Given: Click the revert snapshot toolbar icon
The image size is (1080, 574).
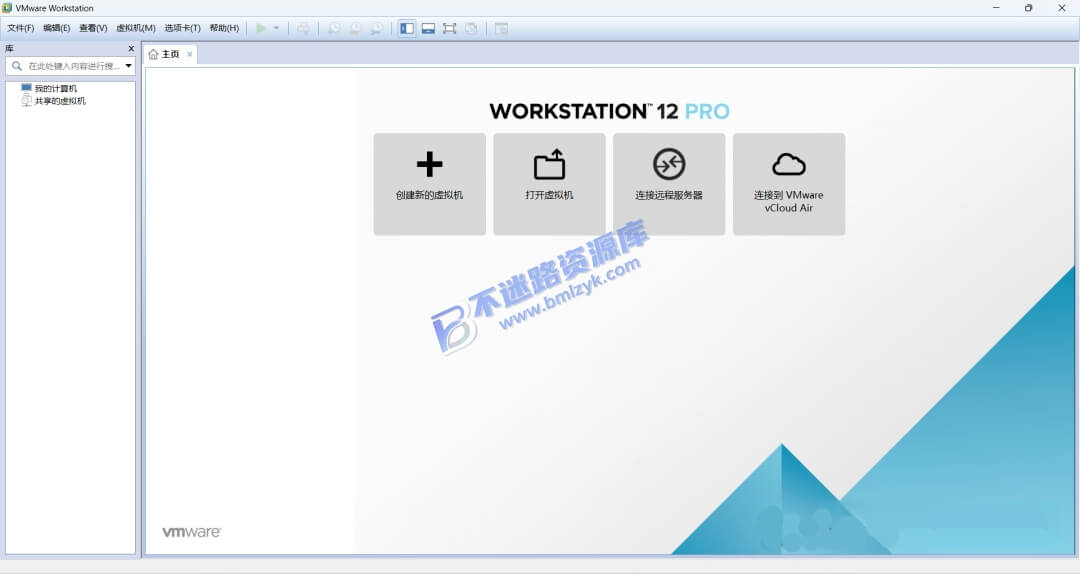Looking at the screenshot, I should (x=355, y=28).
